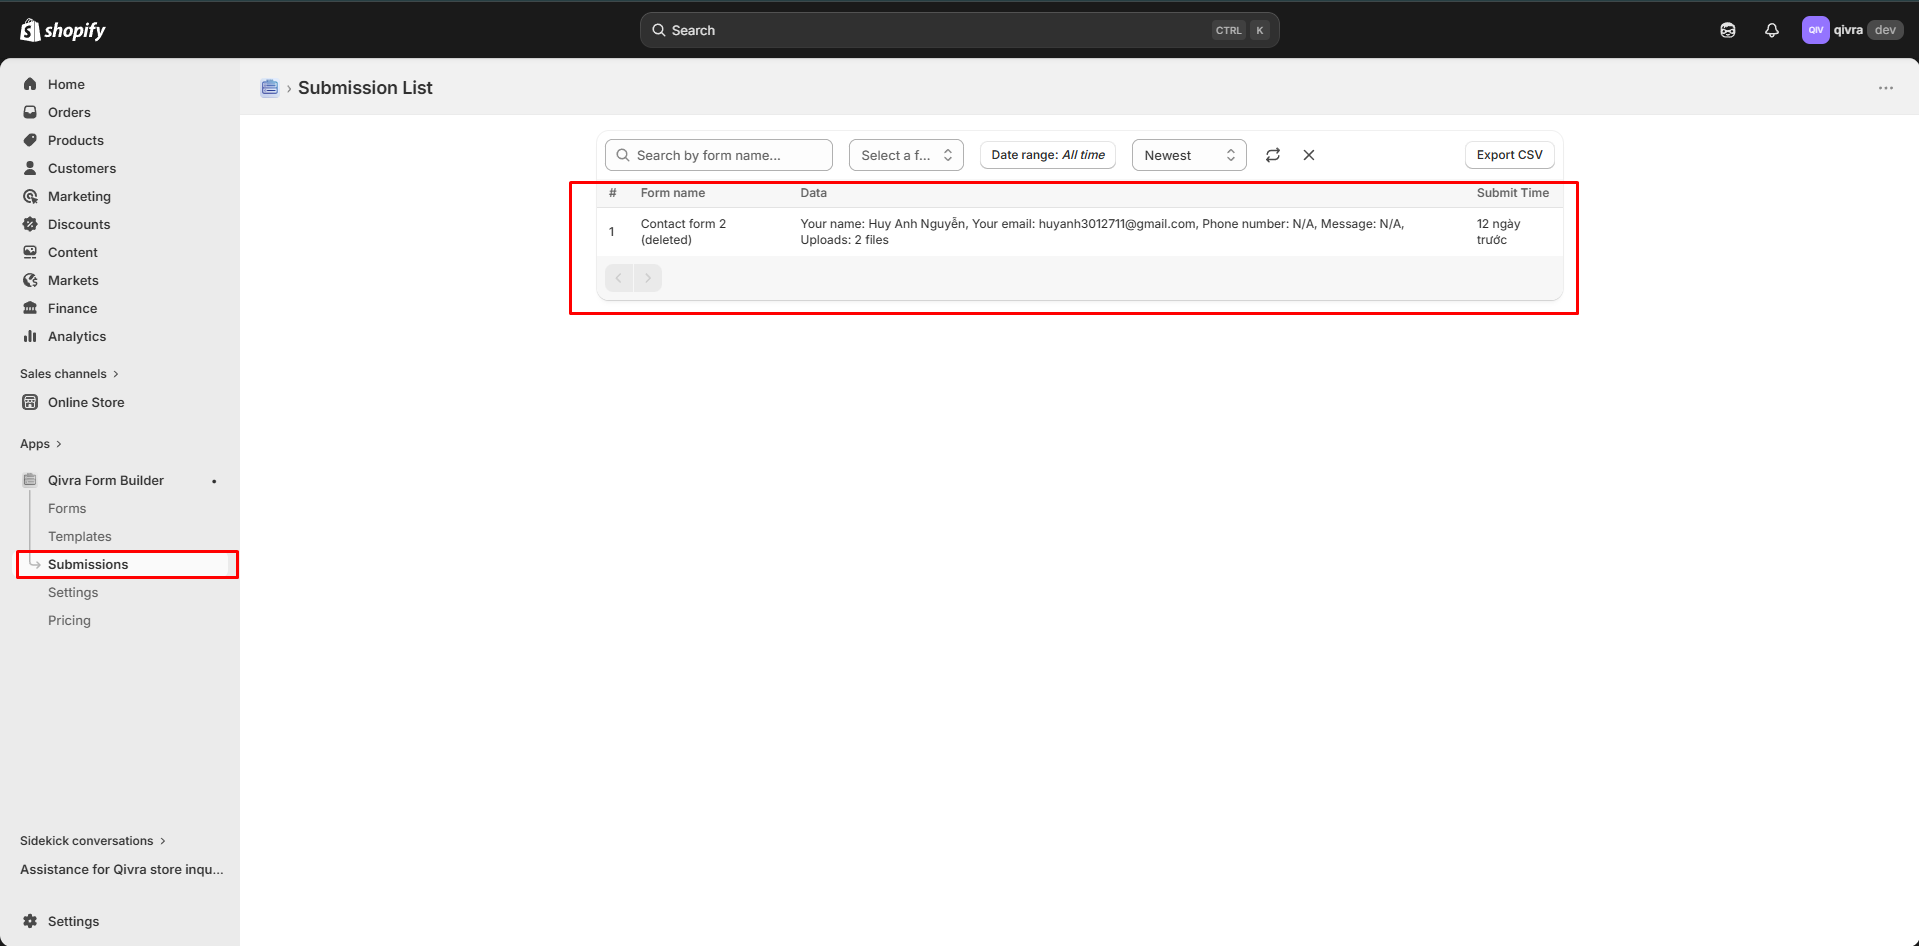Open the Marketing section
1919x946 pixels.
(79, 196)
